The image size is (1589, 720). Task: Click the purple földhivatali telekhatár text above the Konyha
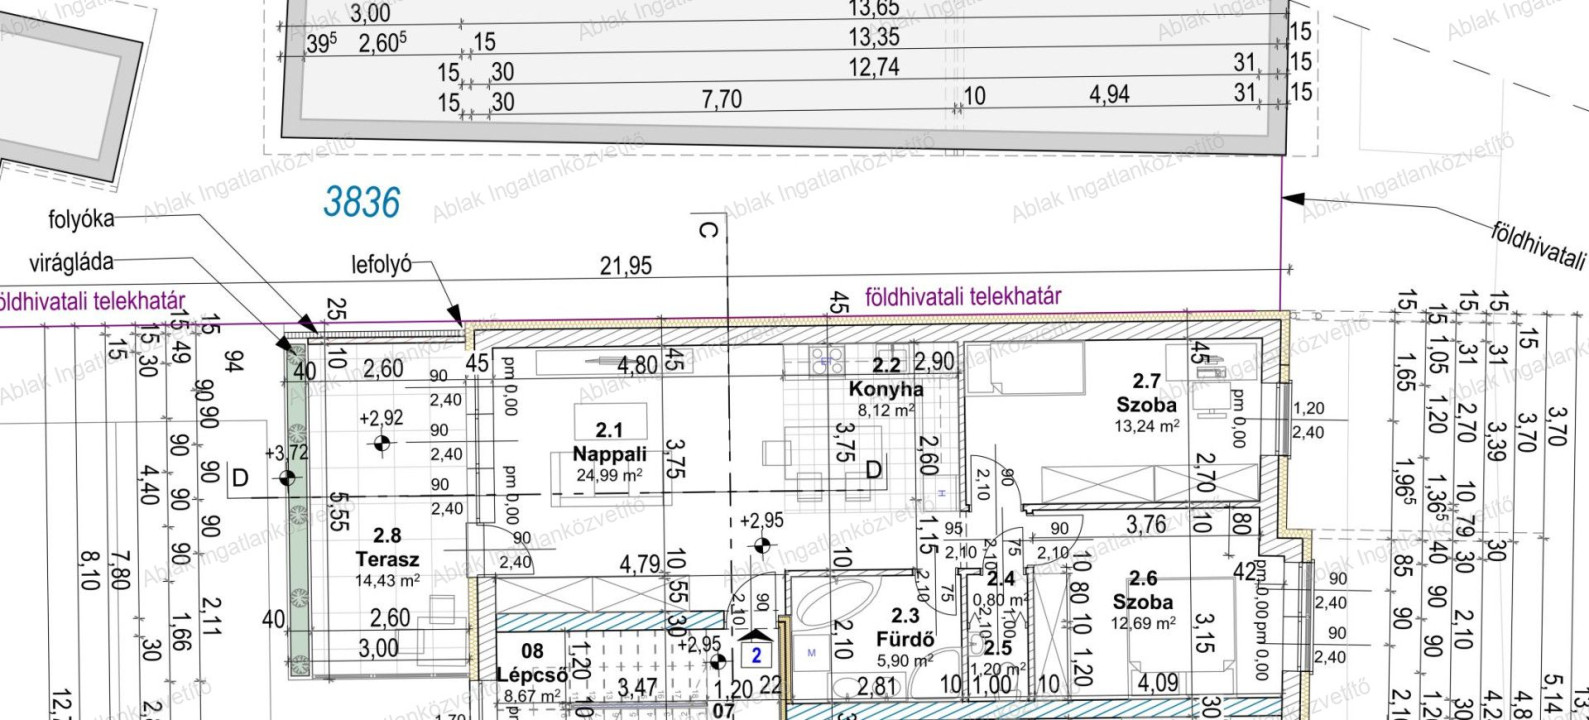(963, 296)
